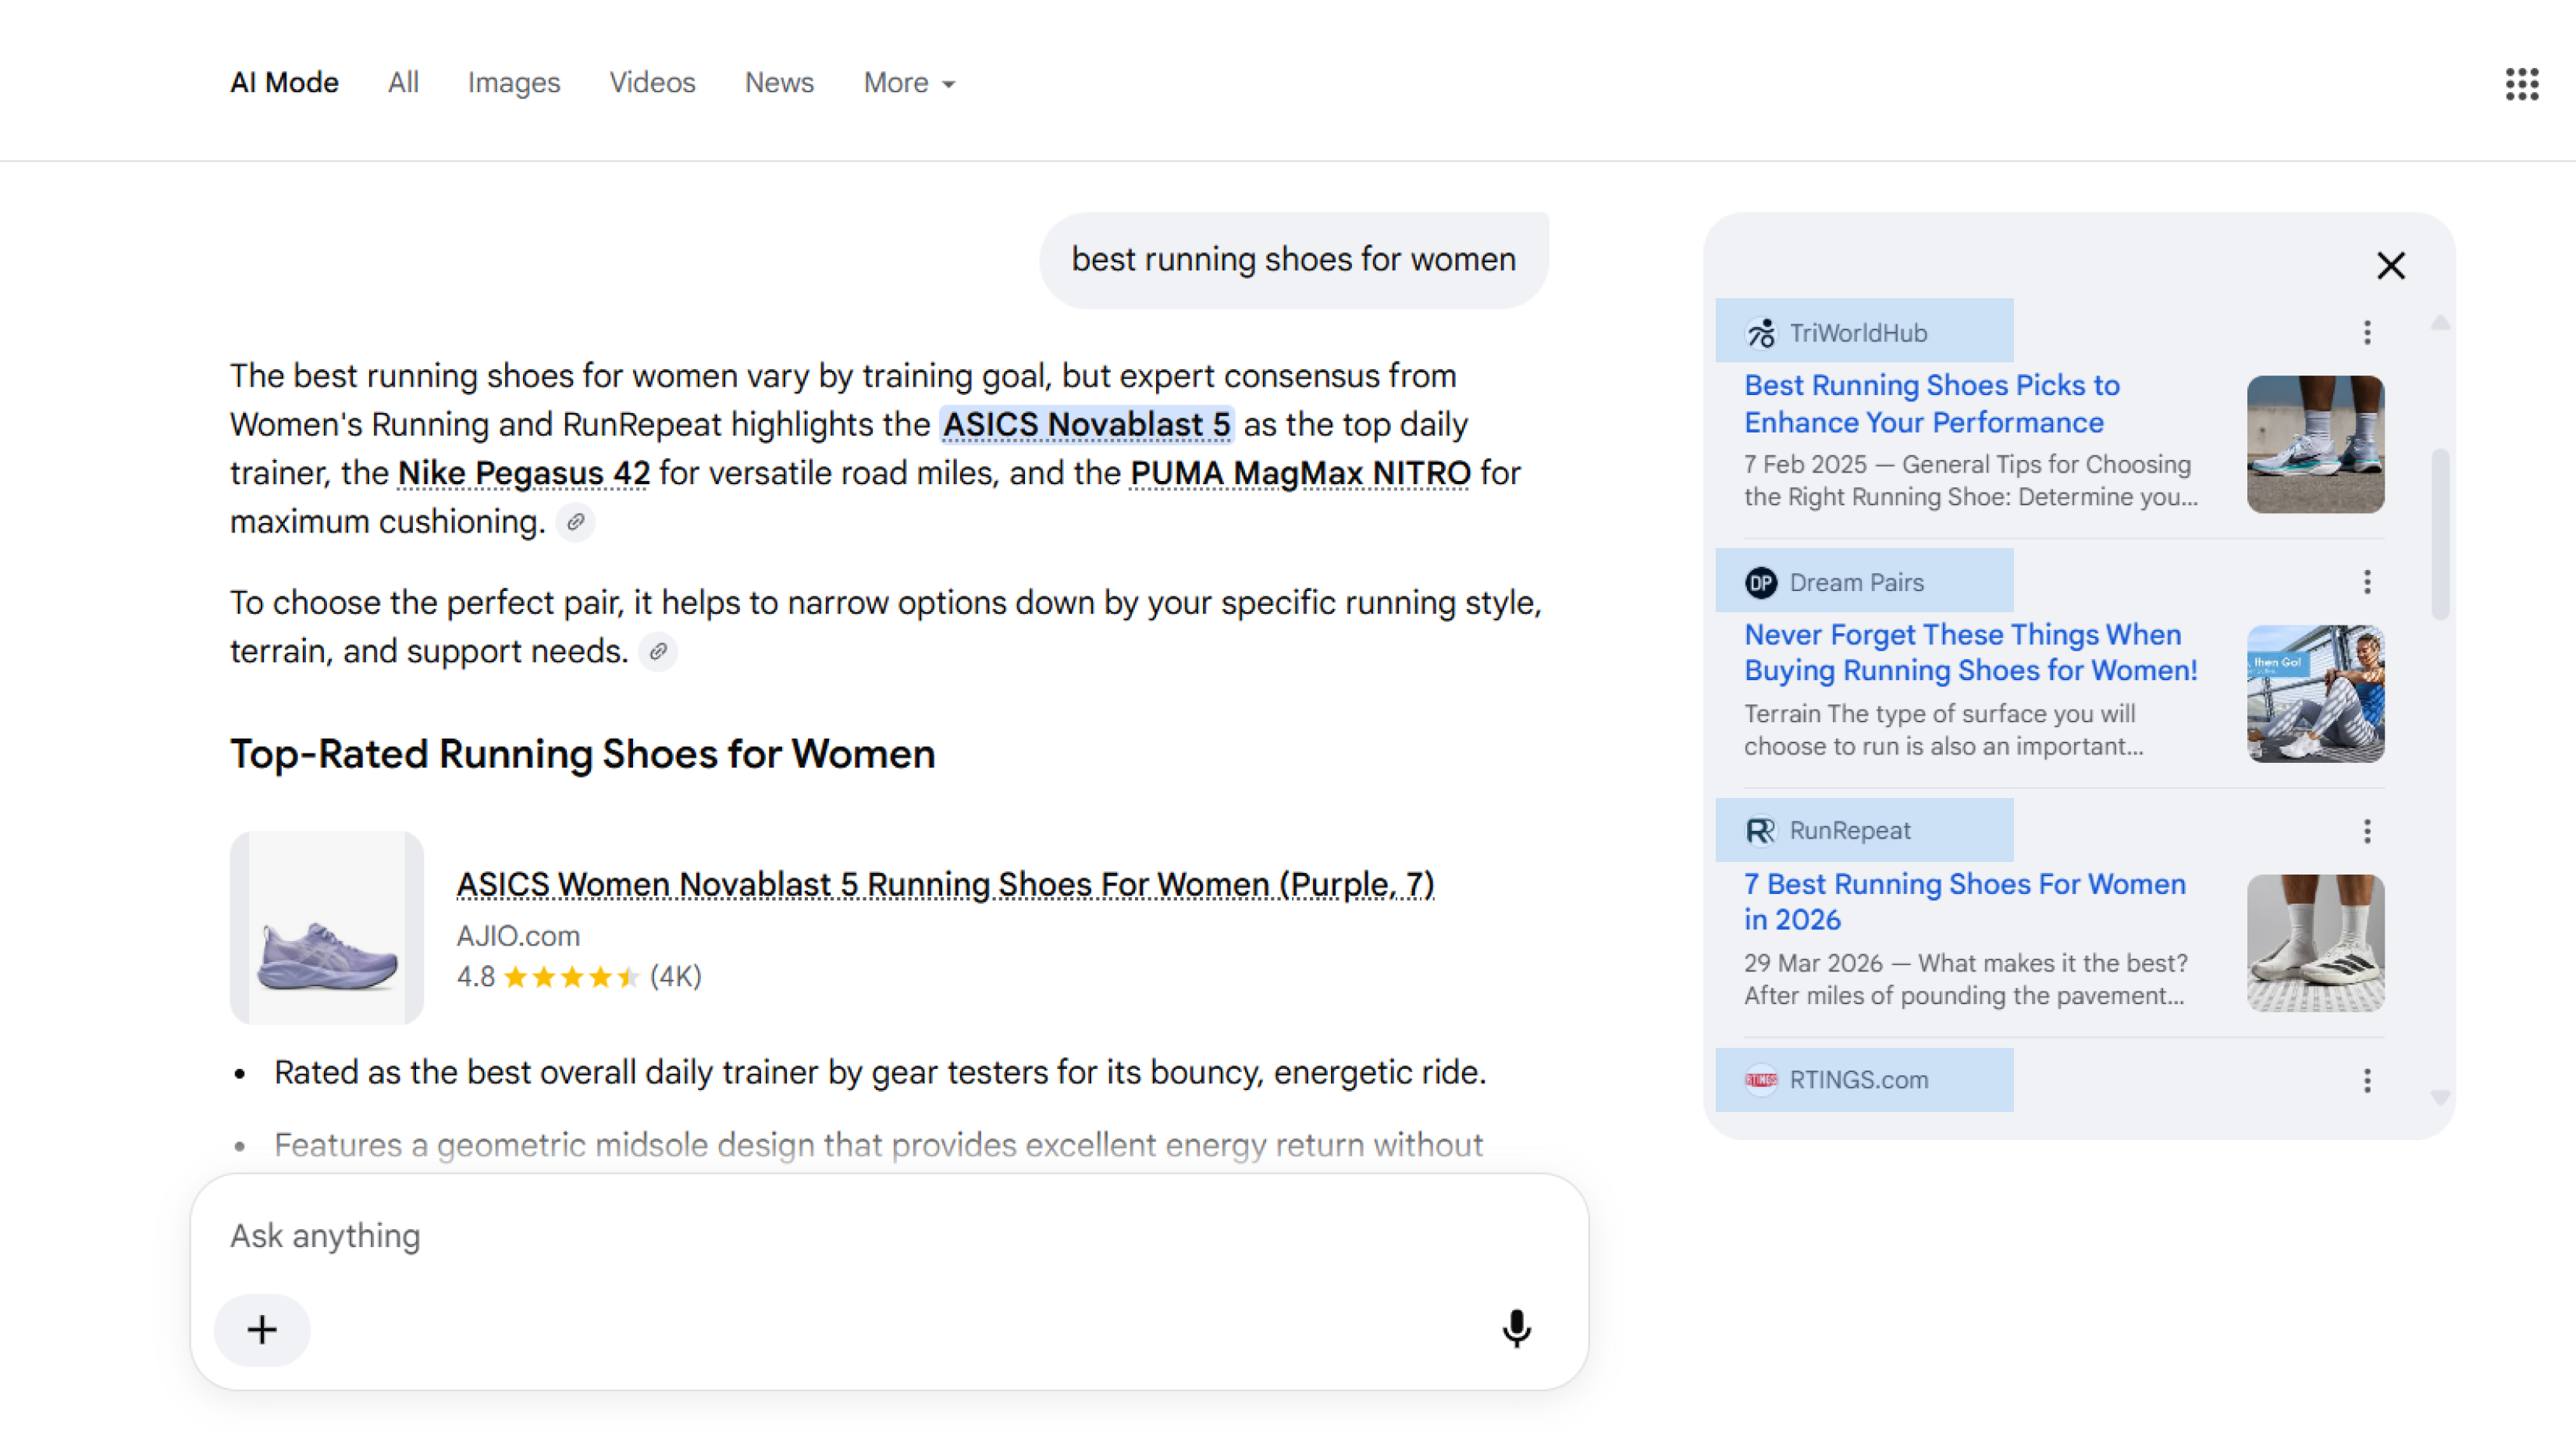
Task: Click the RunRepeat source label
Action: 1850,831
